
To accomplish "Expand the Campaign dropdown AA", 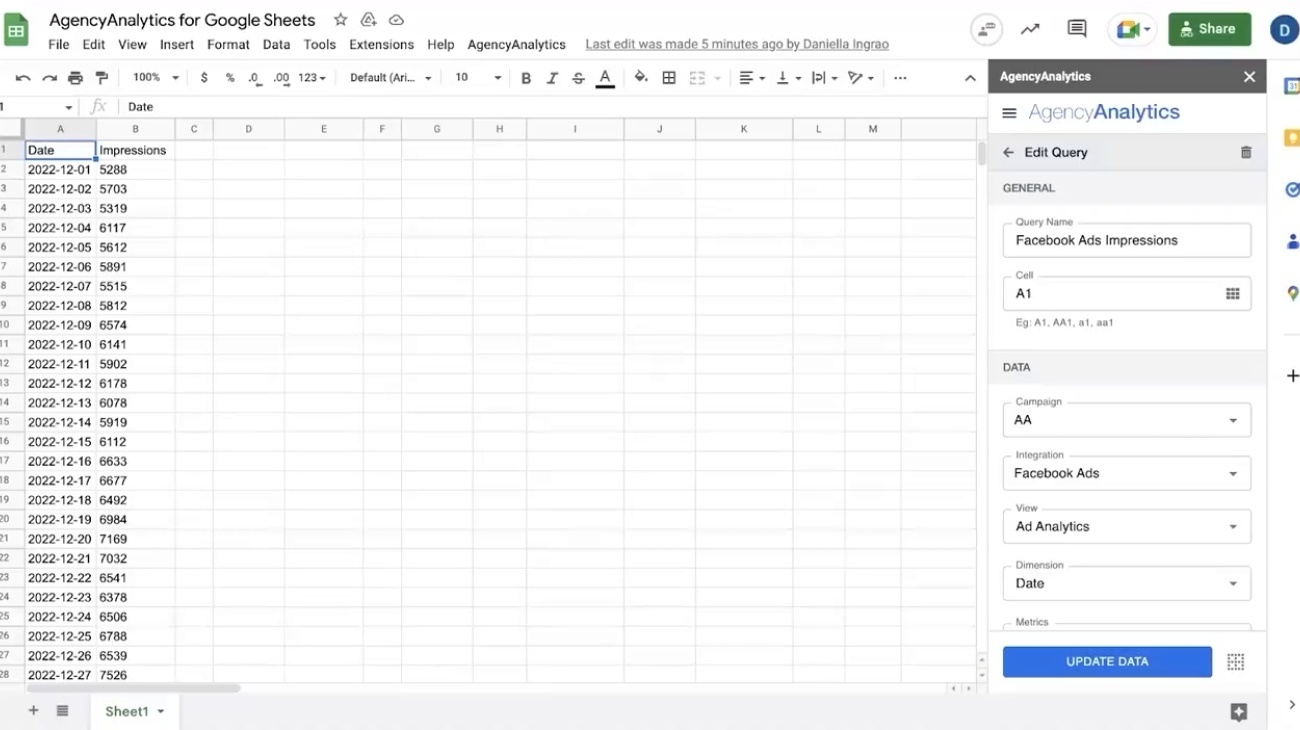I will click(x=1127, y=420).
